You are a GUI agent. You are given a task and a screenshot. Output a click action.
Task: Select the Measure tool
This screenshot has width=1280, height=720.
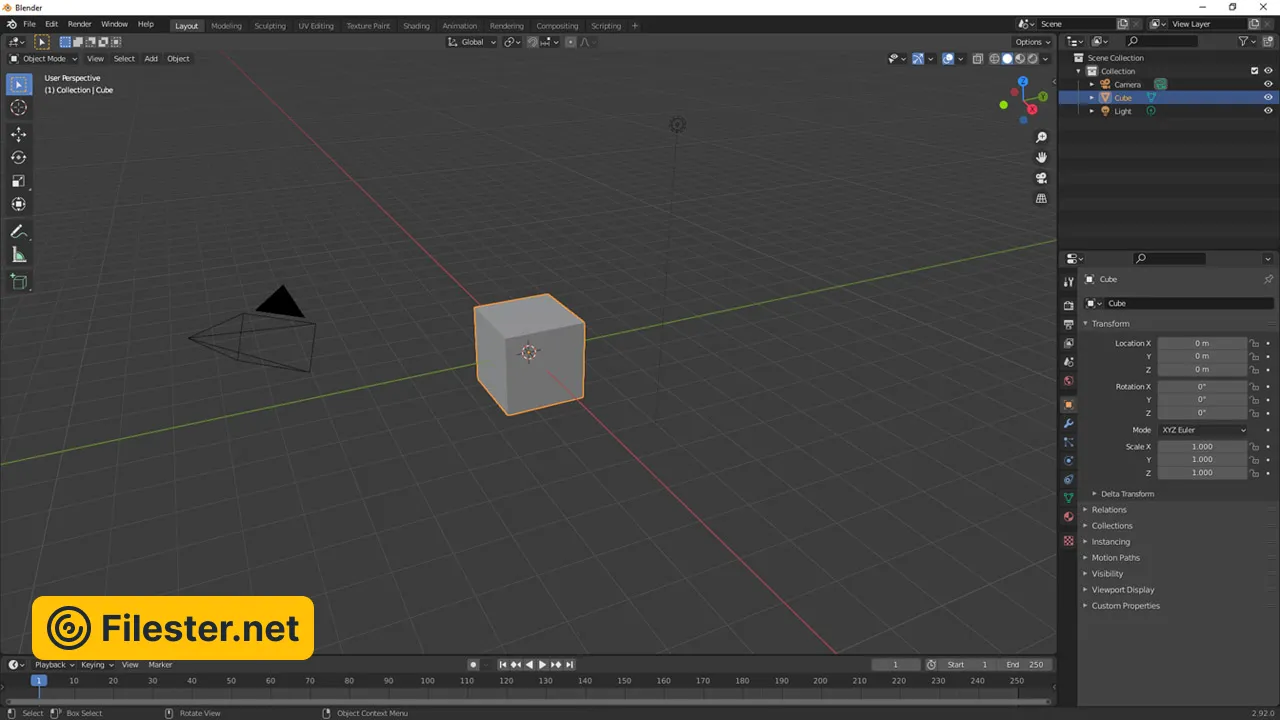point(18,256)
